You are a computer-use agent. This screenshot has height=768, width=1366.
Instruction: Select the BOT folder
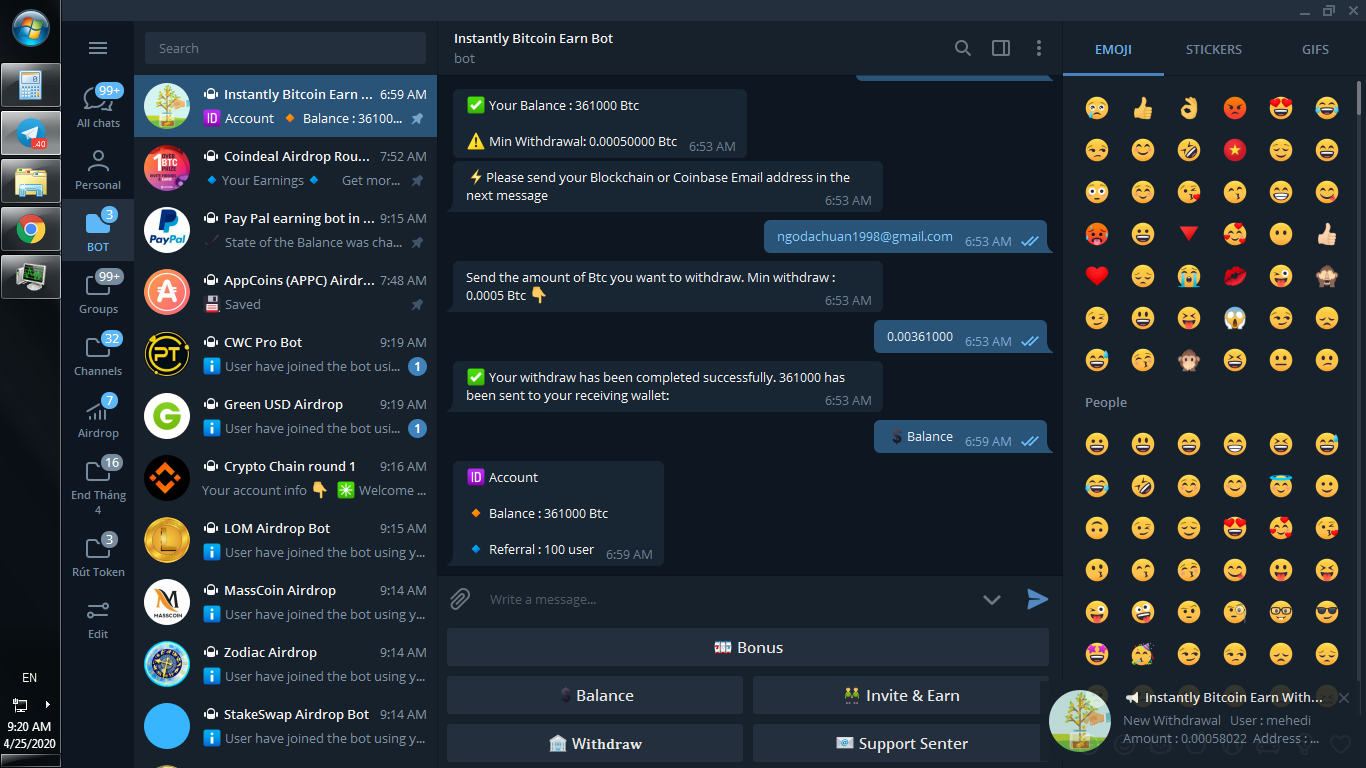coord(98,231)
